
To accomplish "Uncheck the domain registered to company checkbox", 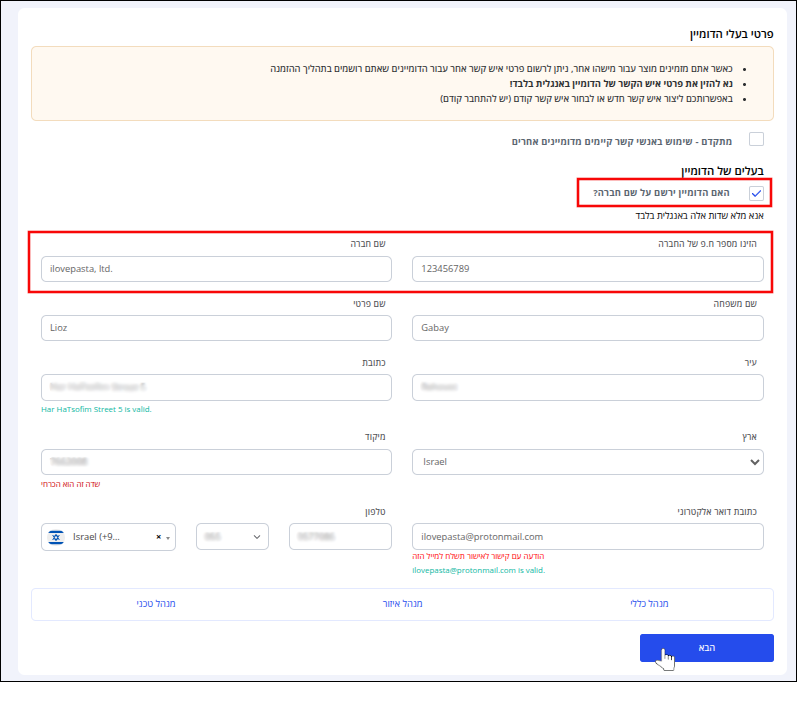I will click(756, 193).
